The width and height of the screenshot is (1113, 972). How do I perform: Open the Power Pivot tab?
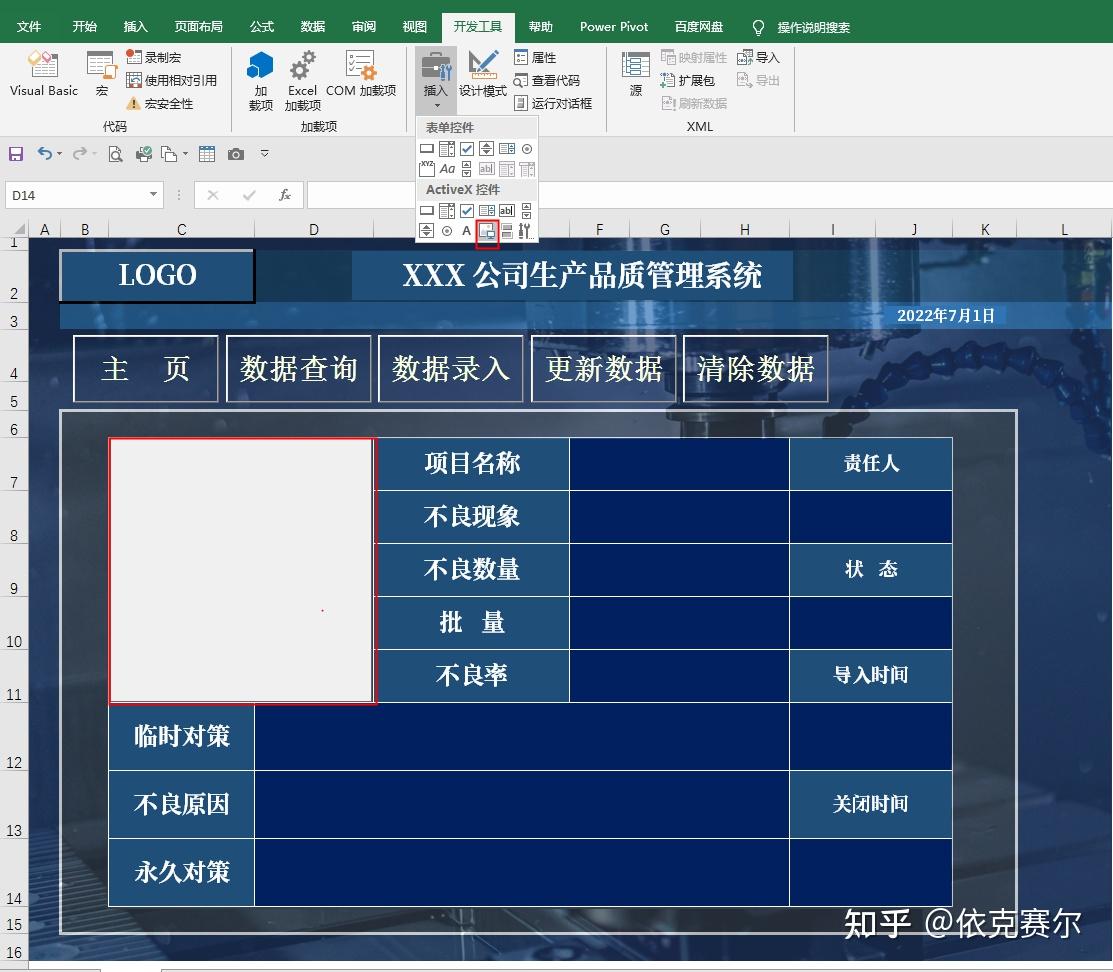[613, 26]
